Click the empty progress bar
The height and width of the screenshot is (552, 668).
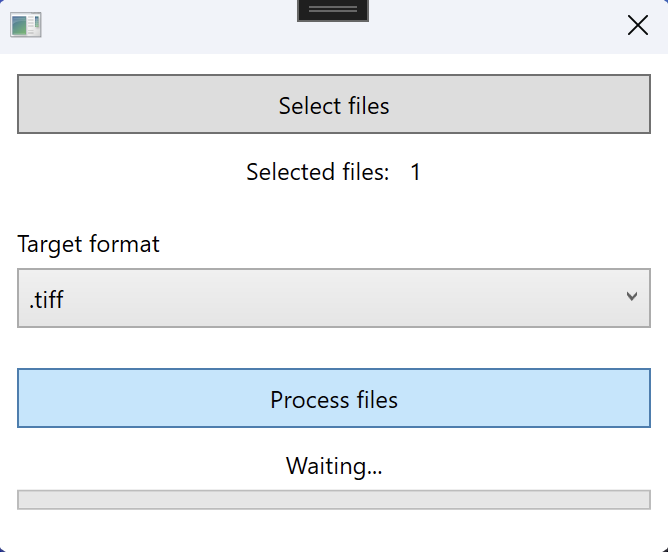point(334,500)
